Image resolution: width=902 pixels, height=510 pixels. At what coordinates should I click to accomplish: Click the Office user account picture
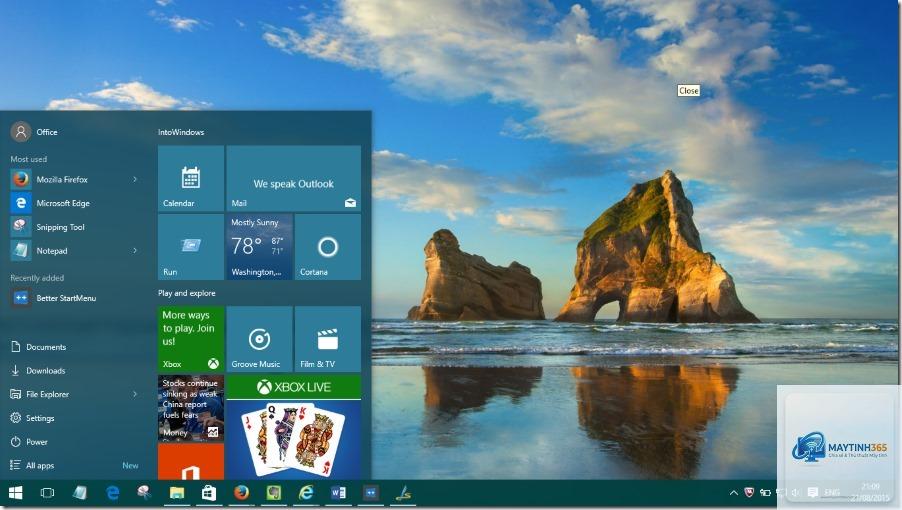tap(21, 132)
